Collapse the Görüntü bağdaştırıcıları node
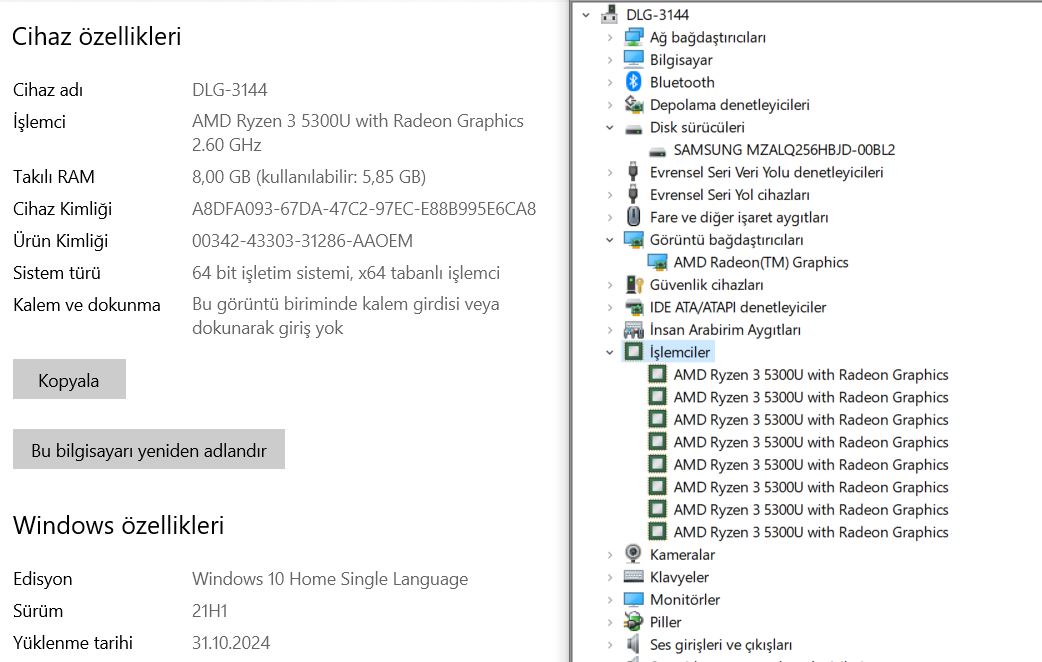 (609, 240)
